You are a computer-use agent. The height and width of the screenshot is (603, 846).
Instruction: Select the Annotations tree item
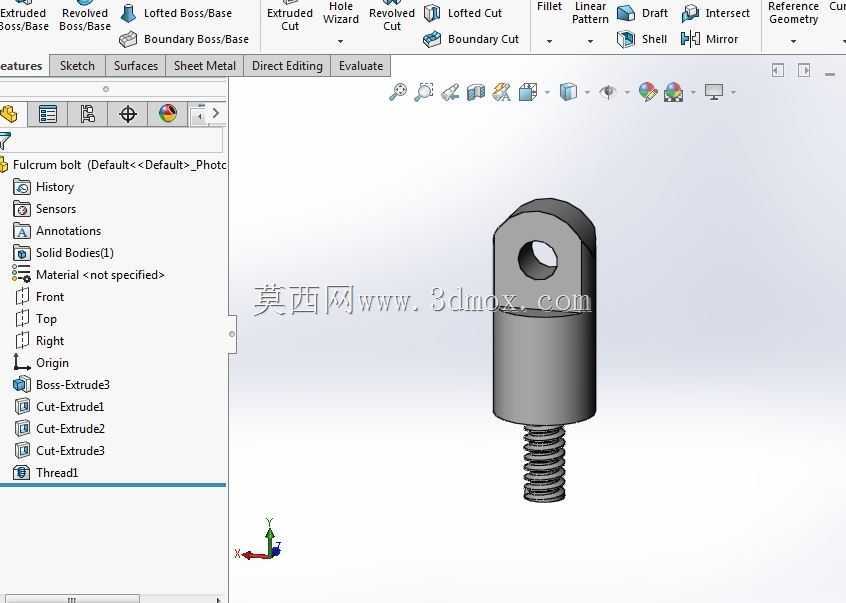point(57,231)
